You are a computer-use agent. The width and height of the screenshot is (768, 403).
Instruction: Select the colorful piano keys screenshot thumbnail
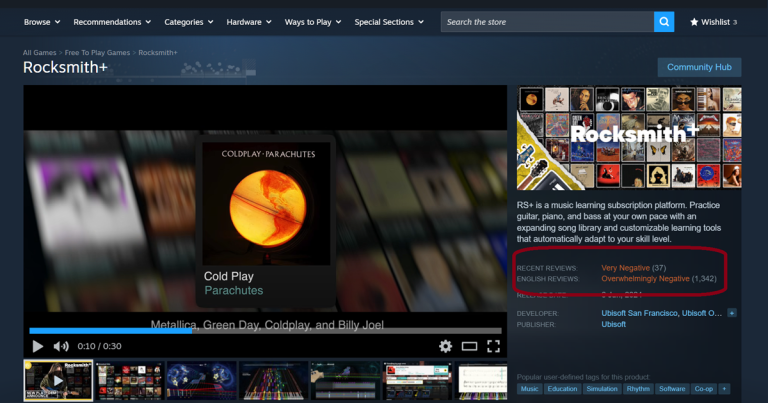(273, 380)
